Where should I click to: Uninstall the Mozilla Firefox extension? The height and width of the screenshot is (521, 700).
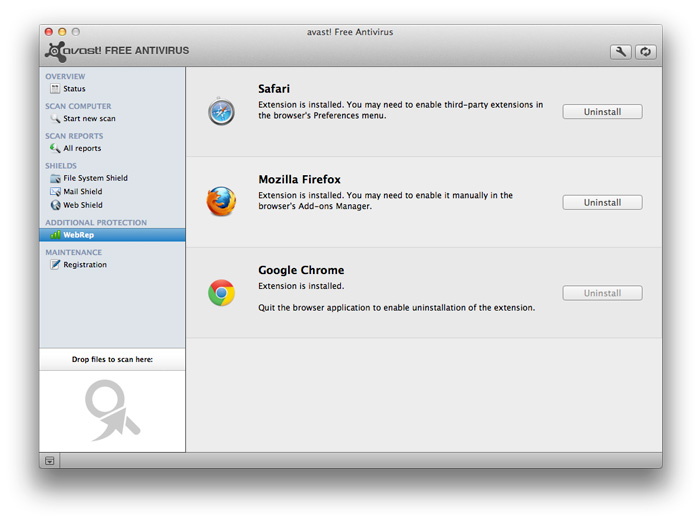coord(602,202)
